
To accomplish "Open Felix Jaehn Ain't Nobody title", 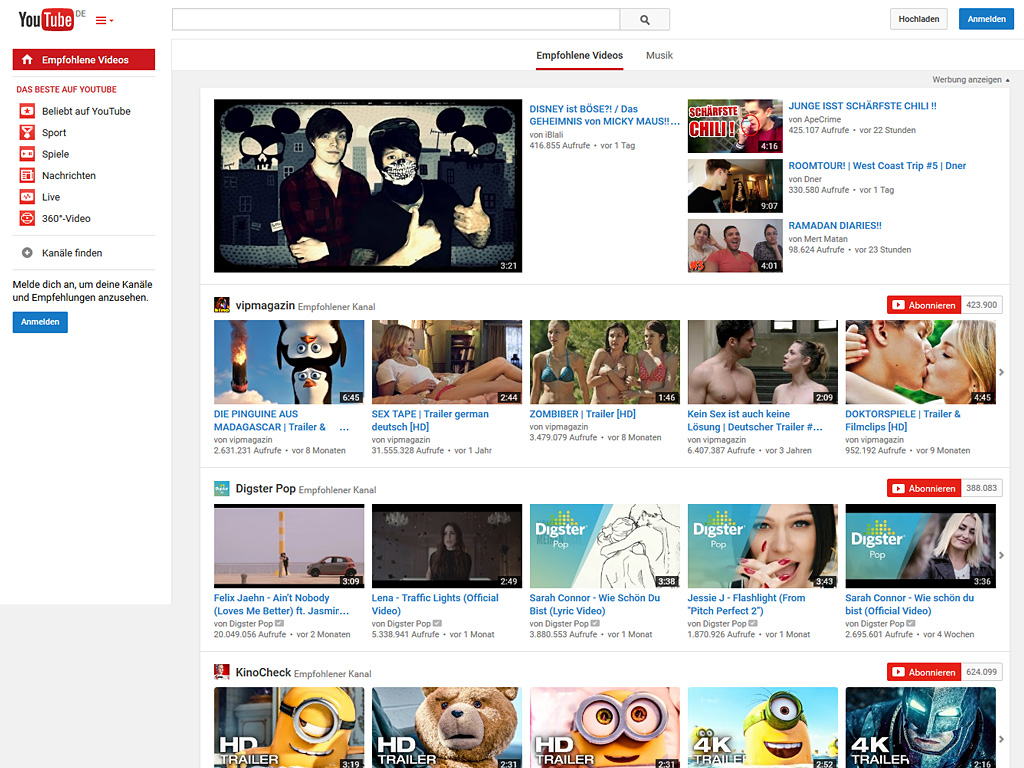I will (281, 604).
